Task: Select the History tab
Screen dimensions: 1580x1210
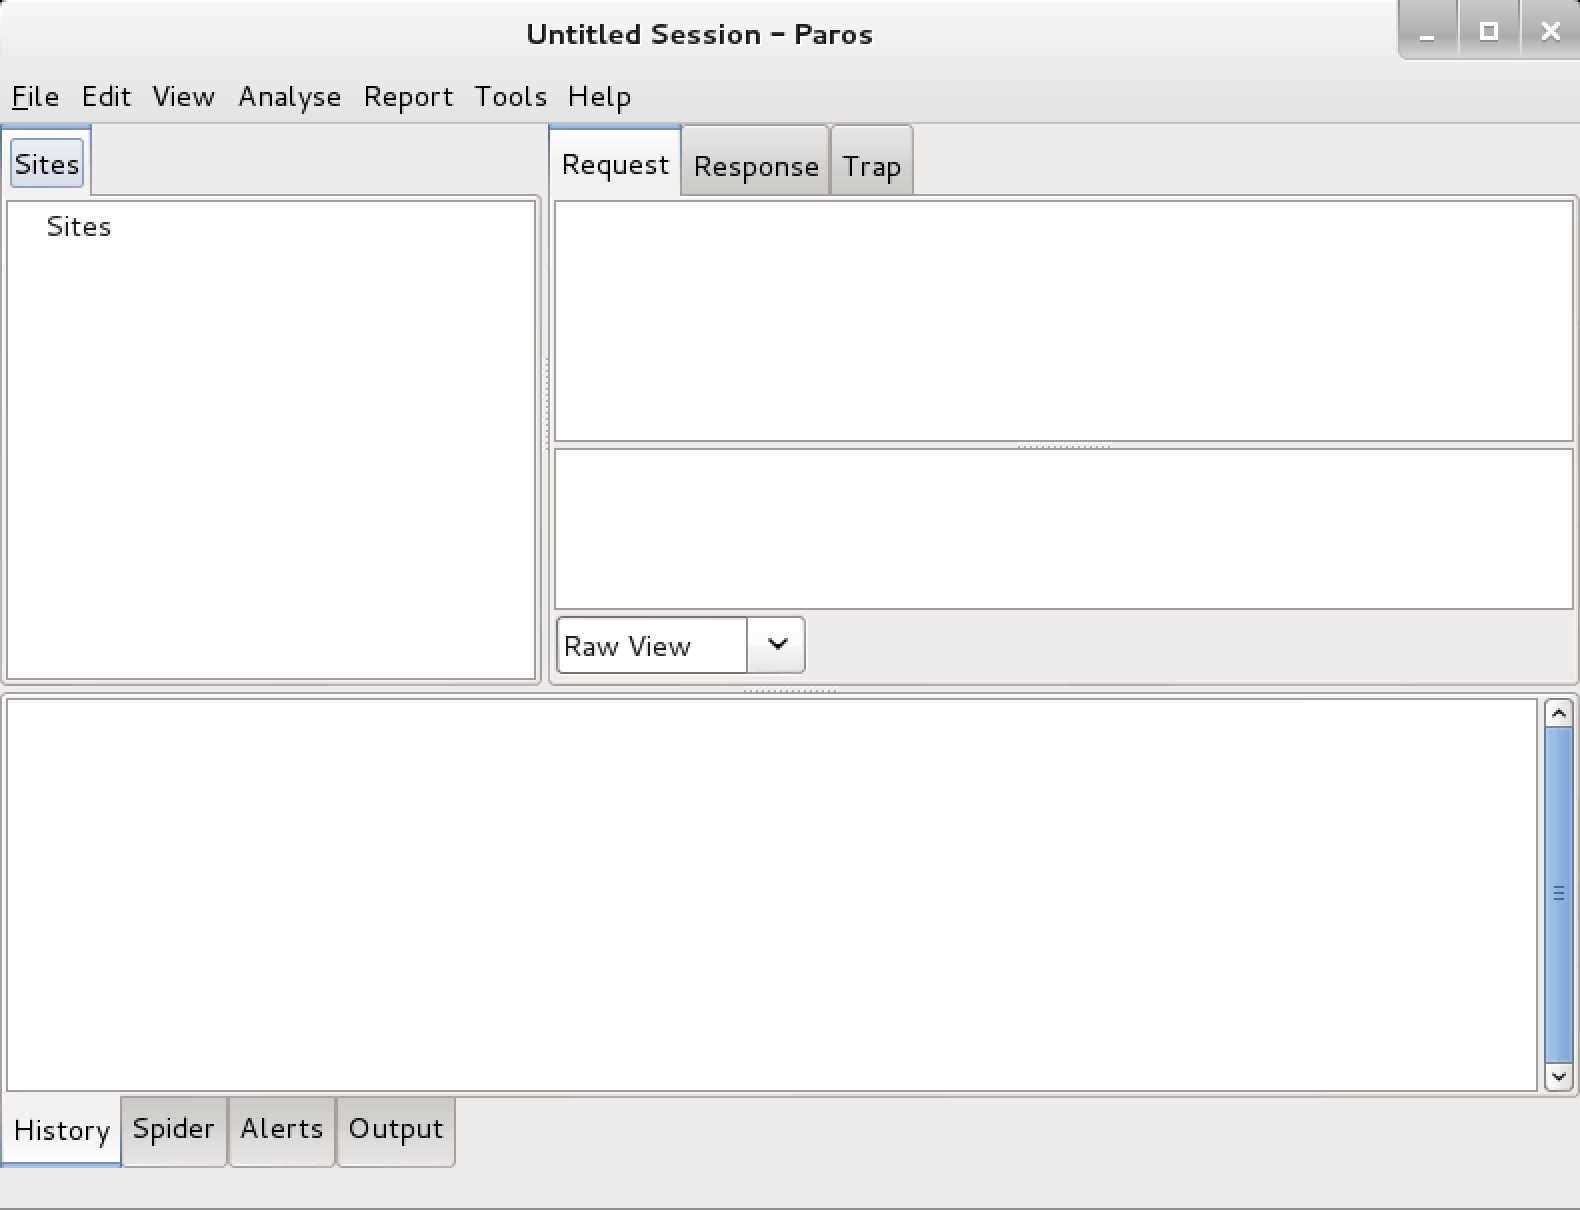Action: pyautogui.click(x=62, y=1131)
